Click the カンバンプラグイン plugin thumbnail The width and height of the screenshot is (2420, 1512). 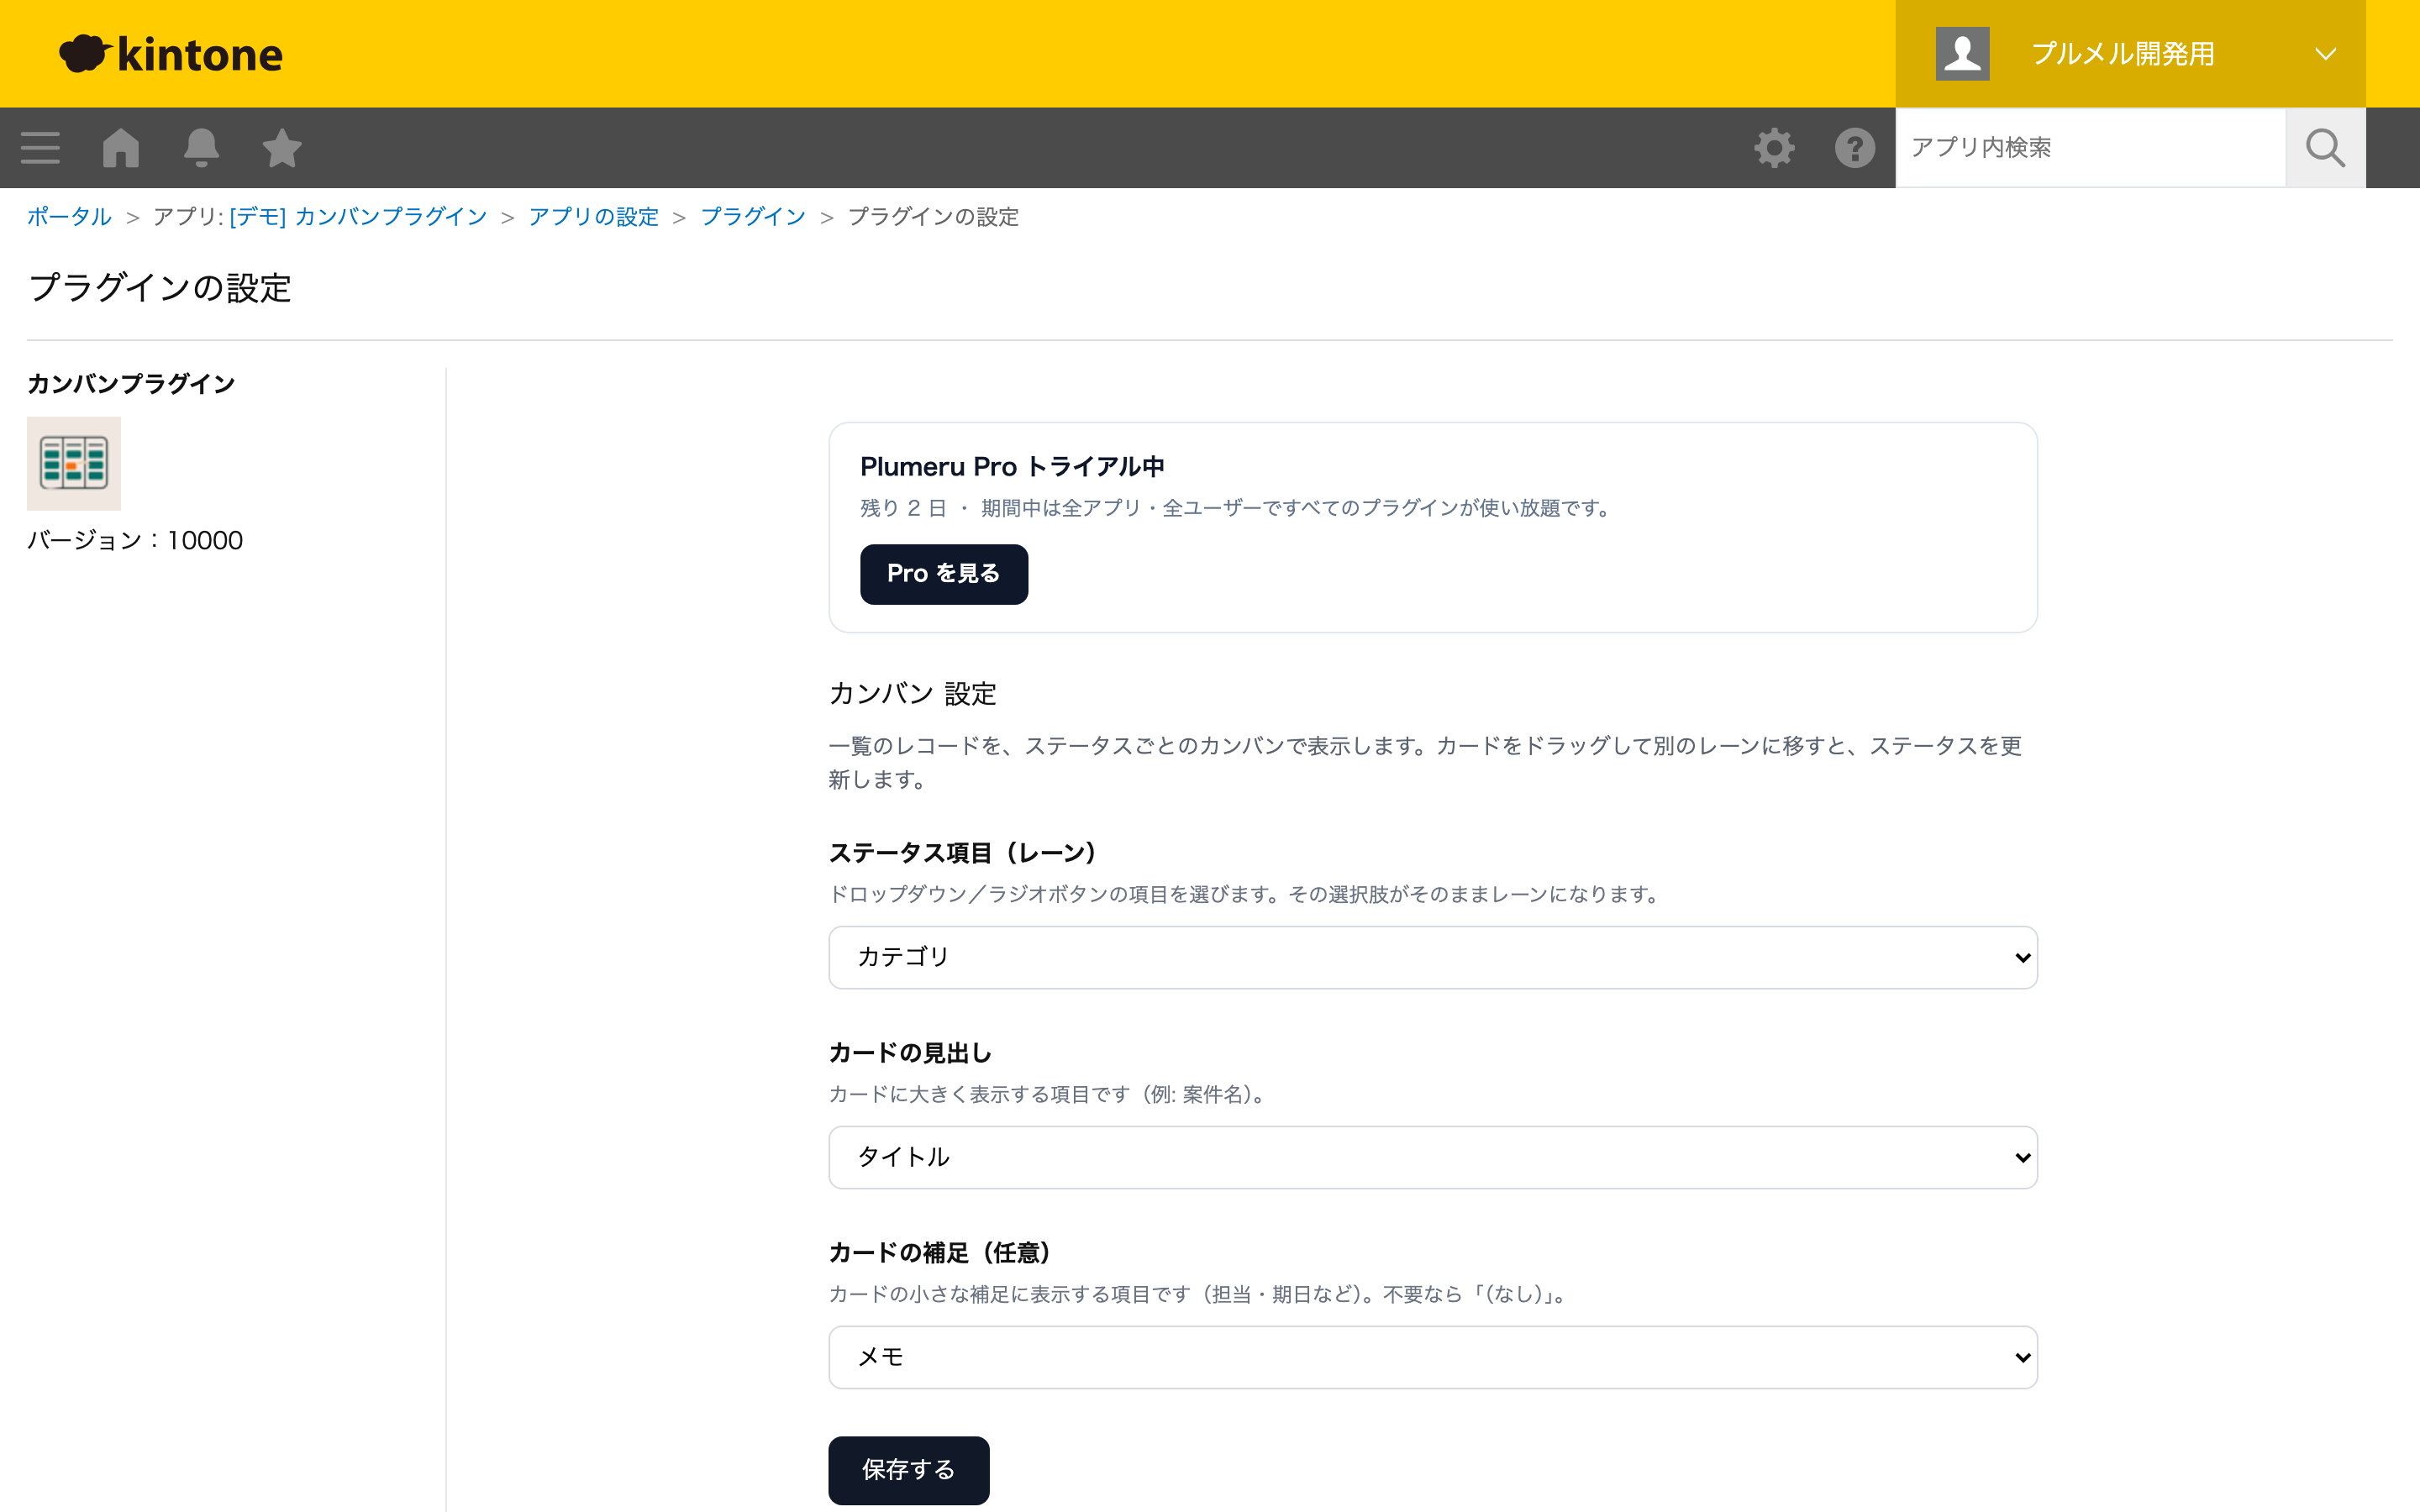(x=74, y=464)
